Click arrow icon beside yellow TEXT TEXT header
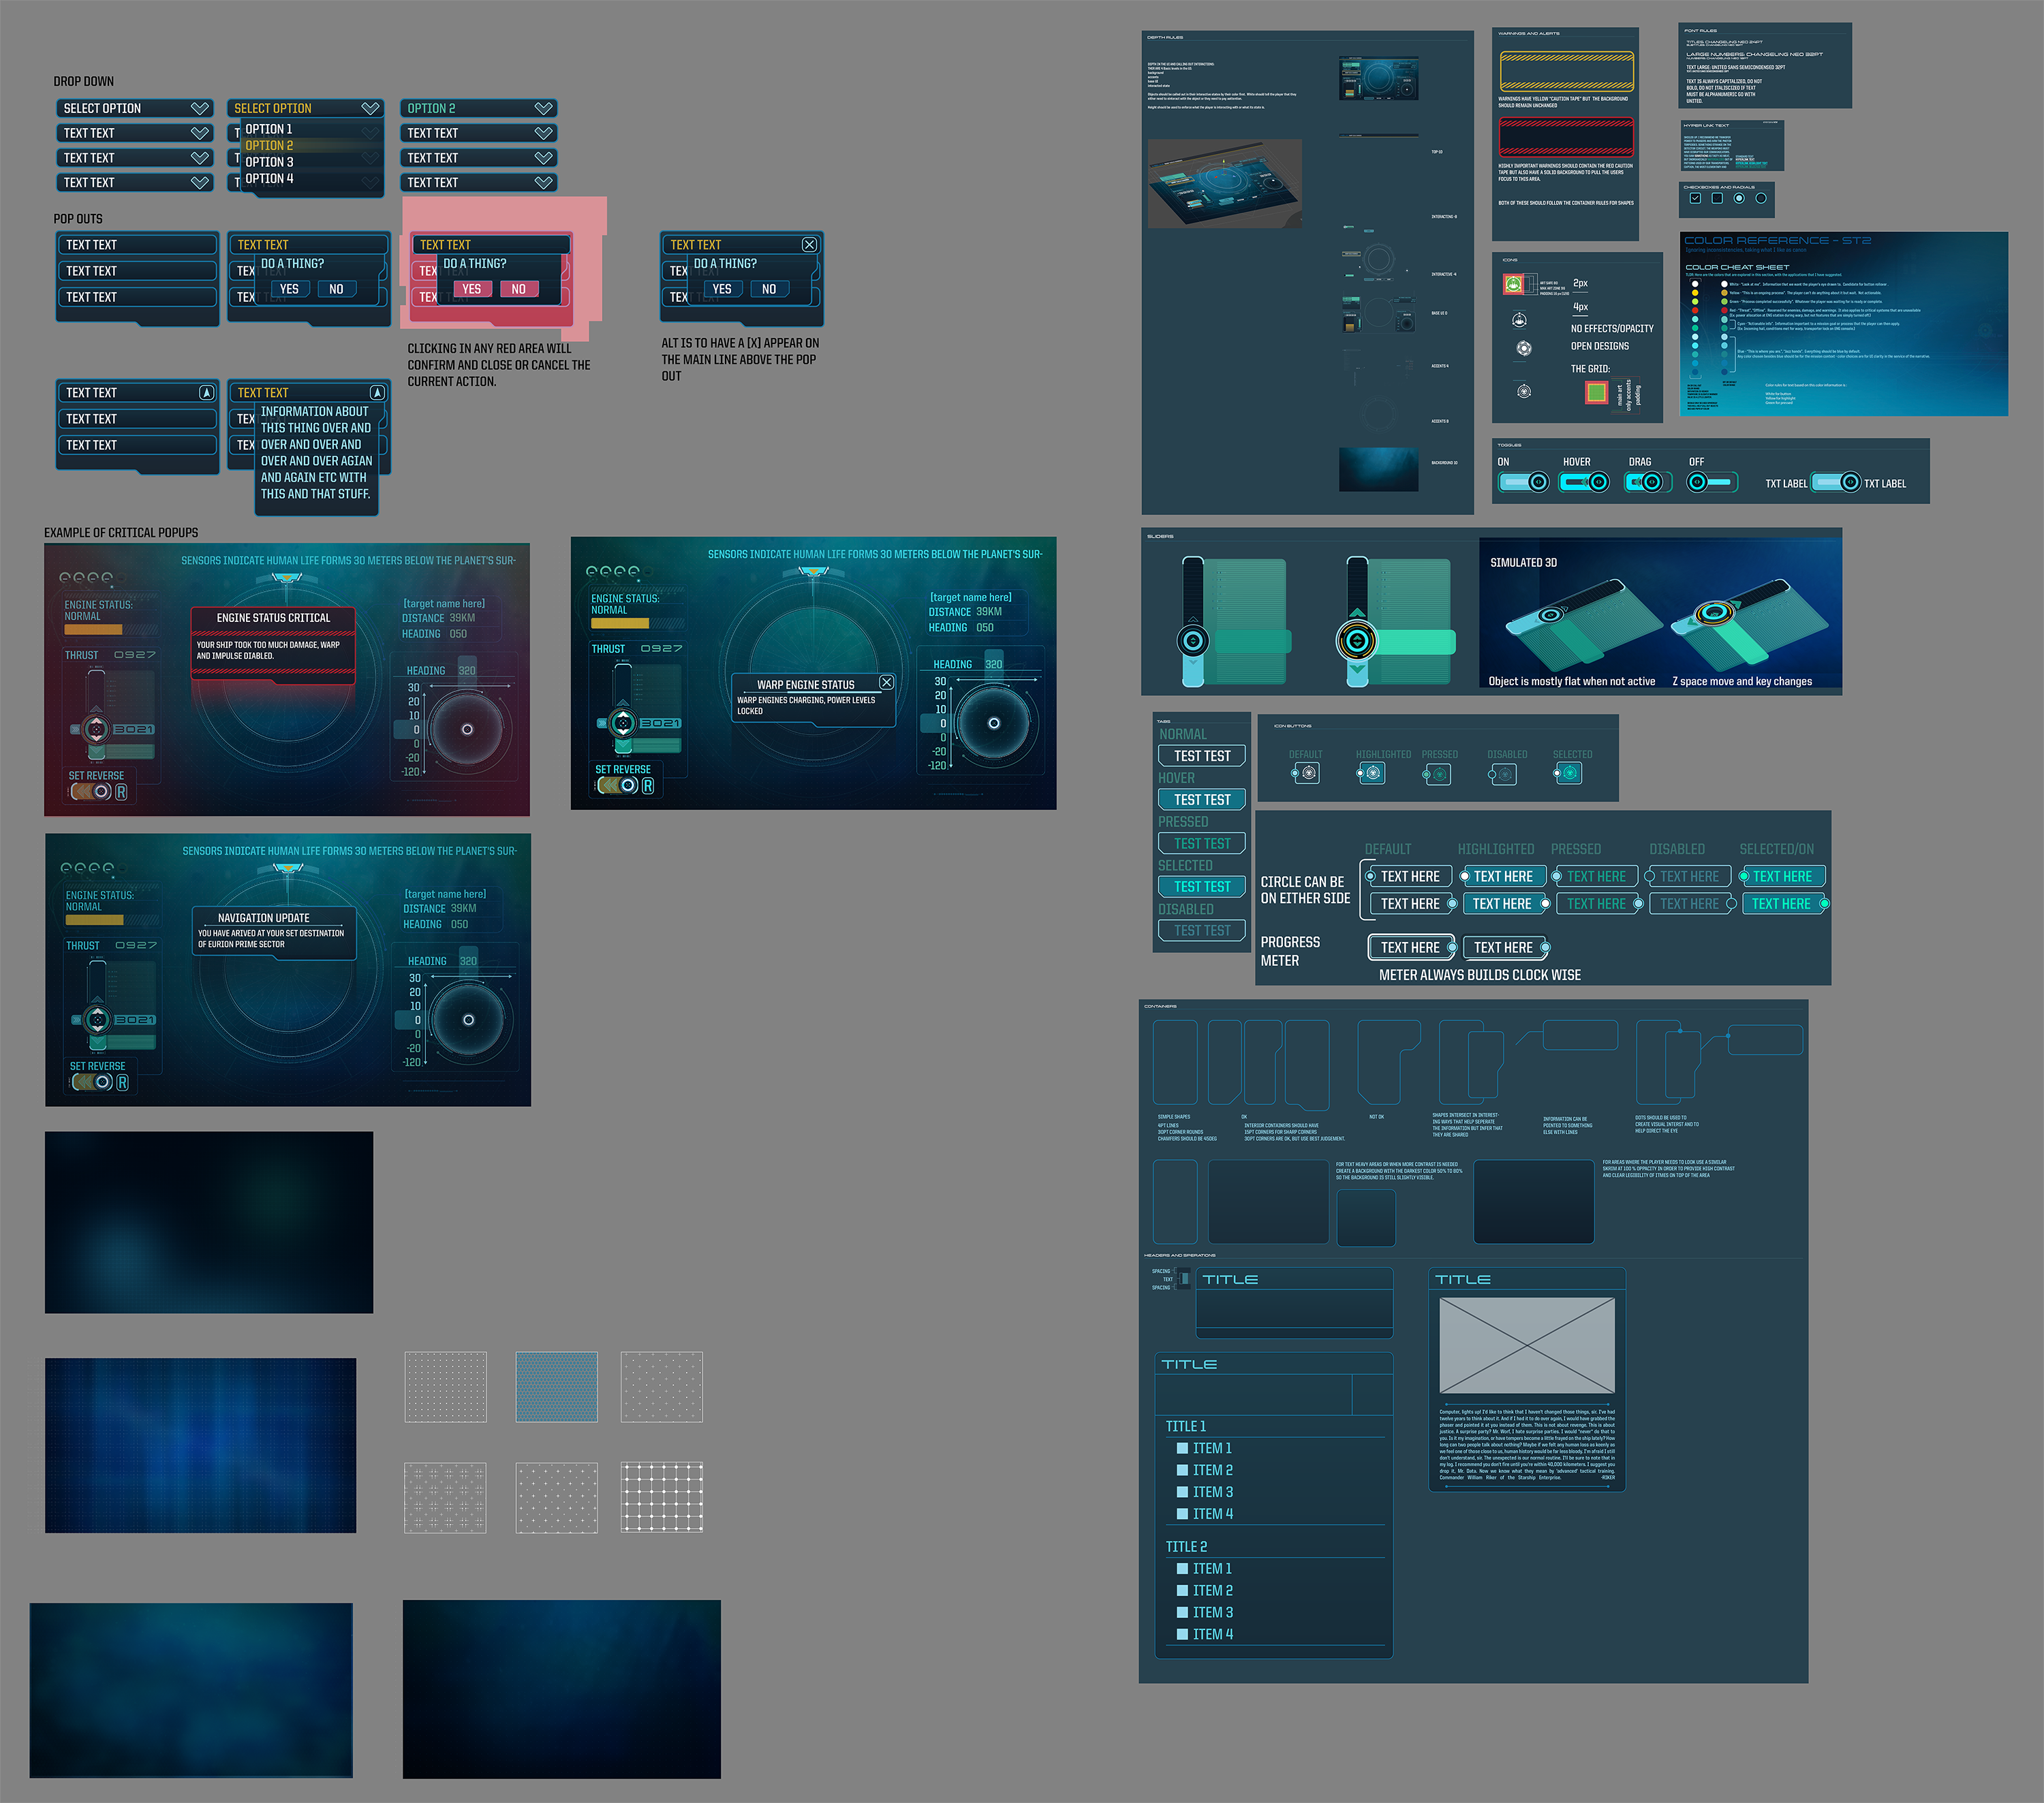 click(377, 393)
